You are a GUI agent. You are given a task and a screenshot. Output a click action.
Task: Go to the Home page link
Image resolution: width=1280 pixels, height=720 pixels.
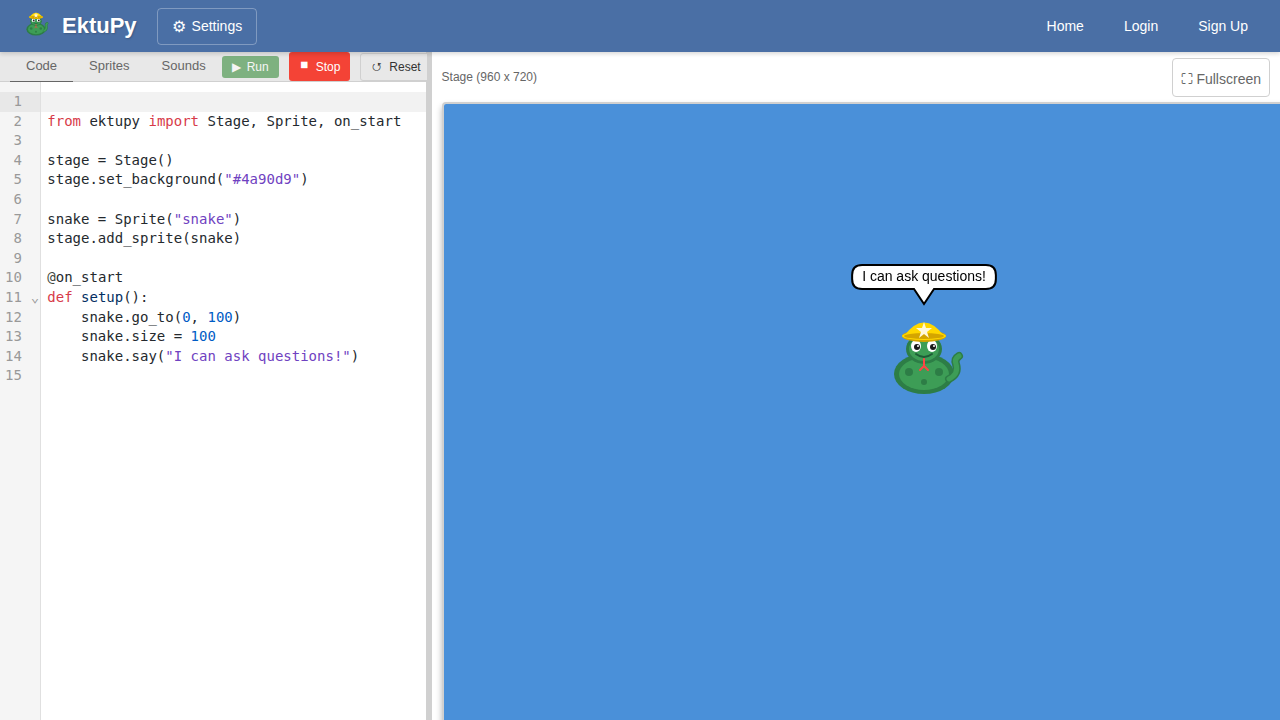click(1064, 26)
